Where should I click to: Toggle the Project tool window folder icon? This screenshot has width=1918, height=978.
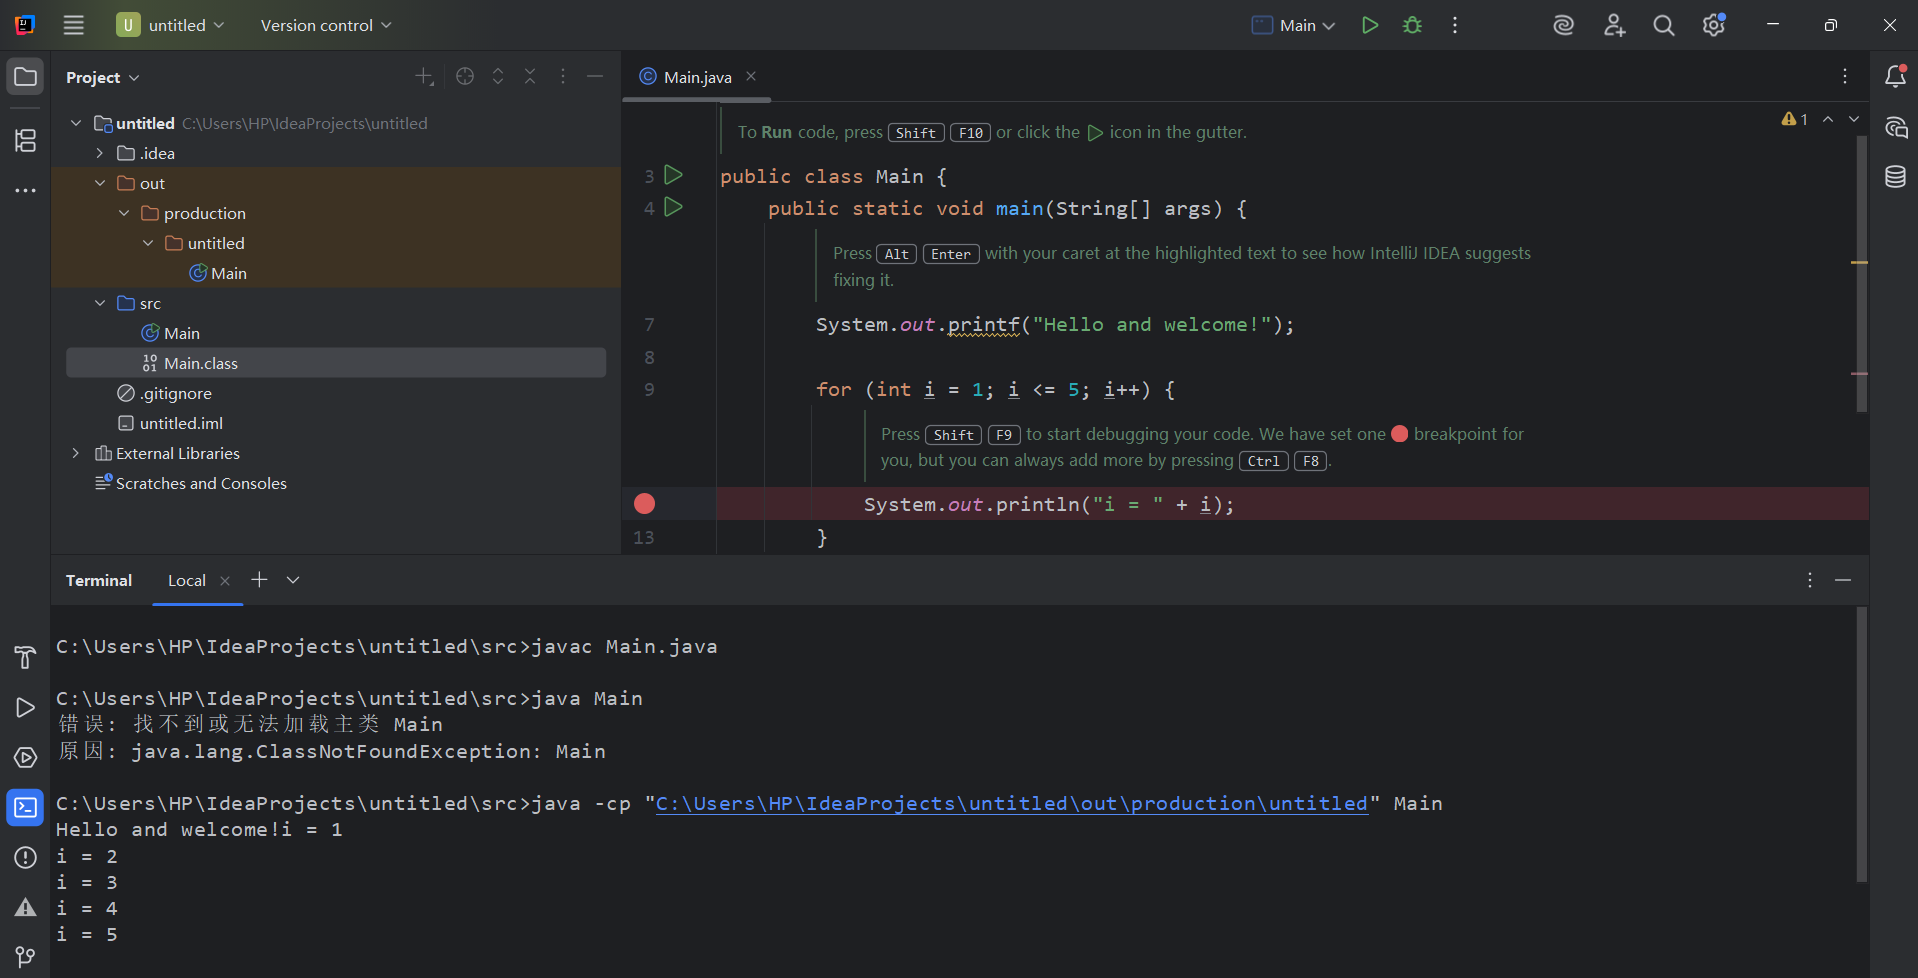(x=25, y=77)
